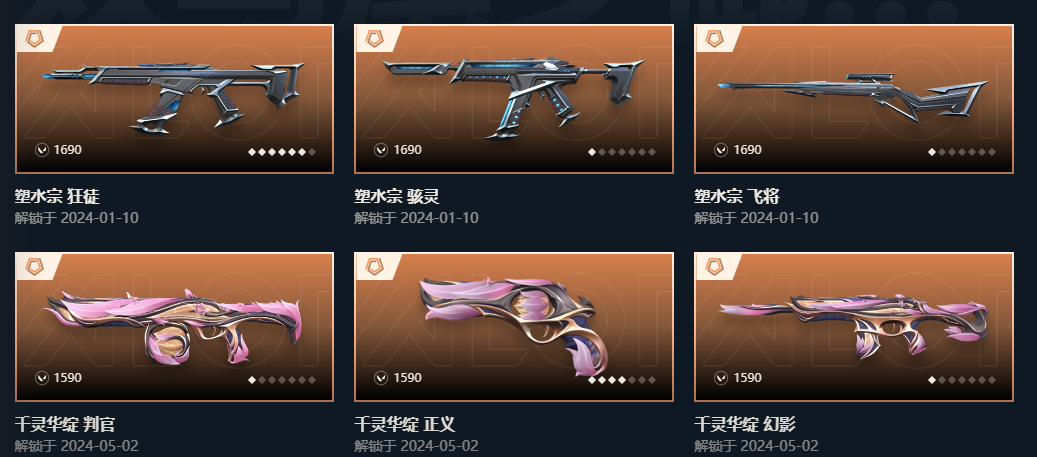
Task: Open the 千灵华绽 判官 shotgun skin image
Action: pos(175,327)
